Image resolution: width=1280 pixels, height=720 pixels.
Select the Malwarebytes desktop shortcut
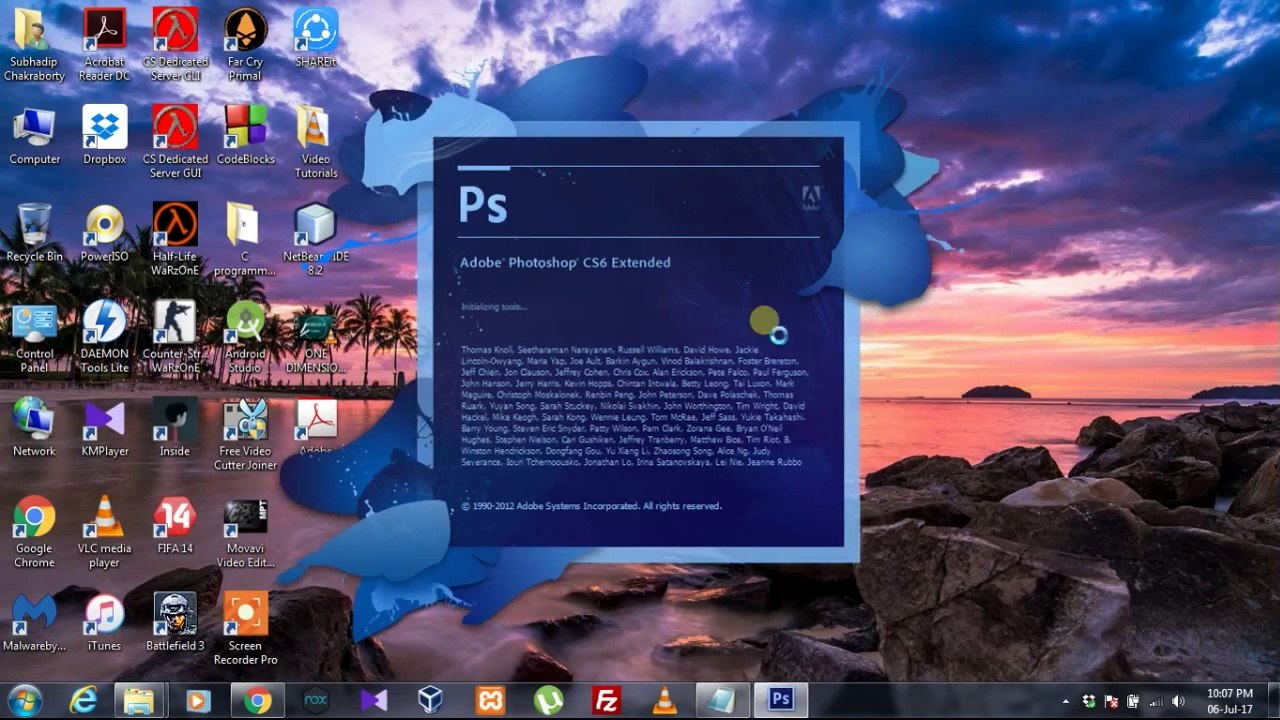35,622
